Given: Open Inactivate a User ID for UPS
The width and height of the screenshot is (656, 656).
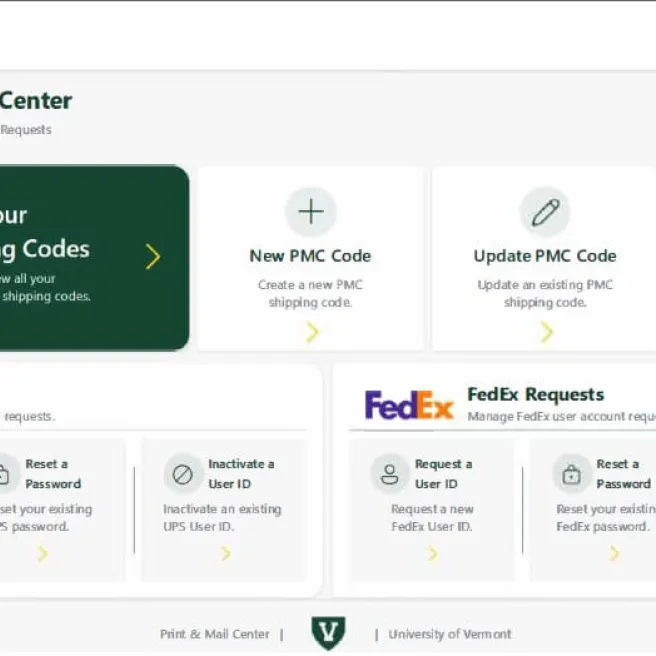Looking at the screenshot, I should tap(241, 474).
